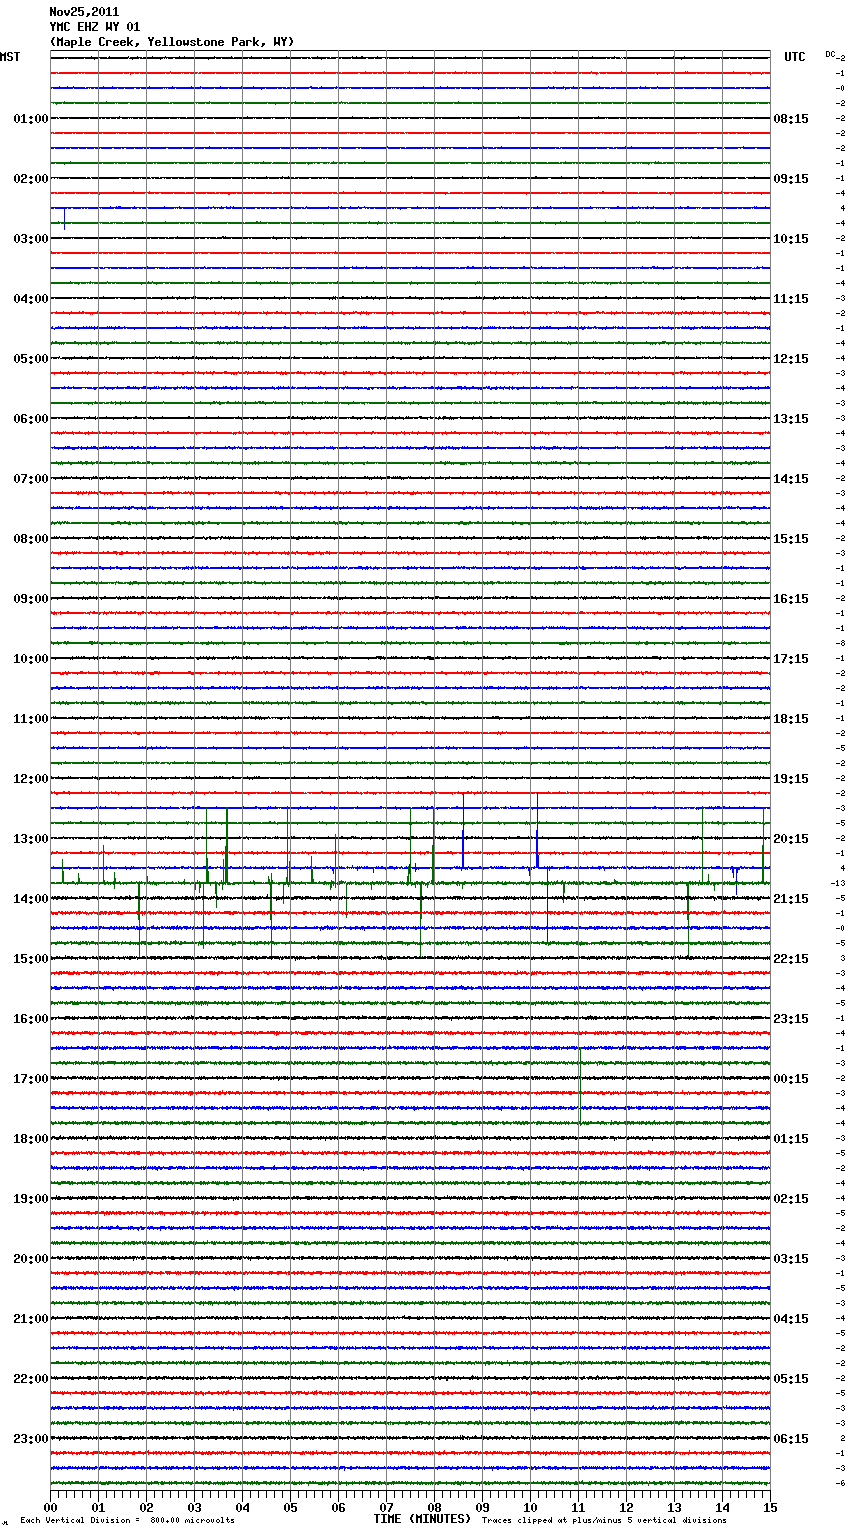
Task: Select the 08:00 MST time label
Action: (x=30, y=539)
